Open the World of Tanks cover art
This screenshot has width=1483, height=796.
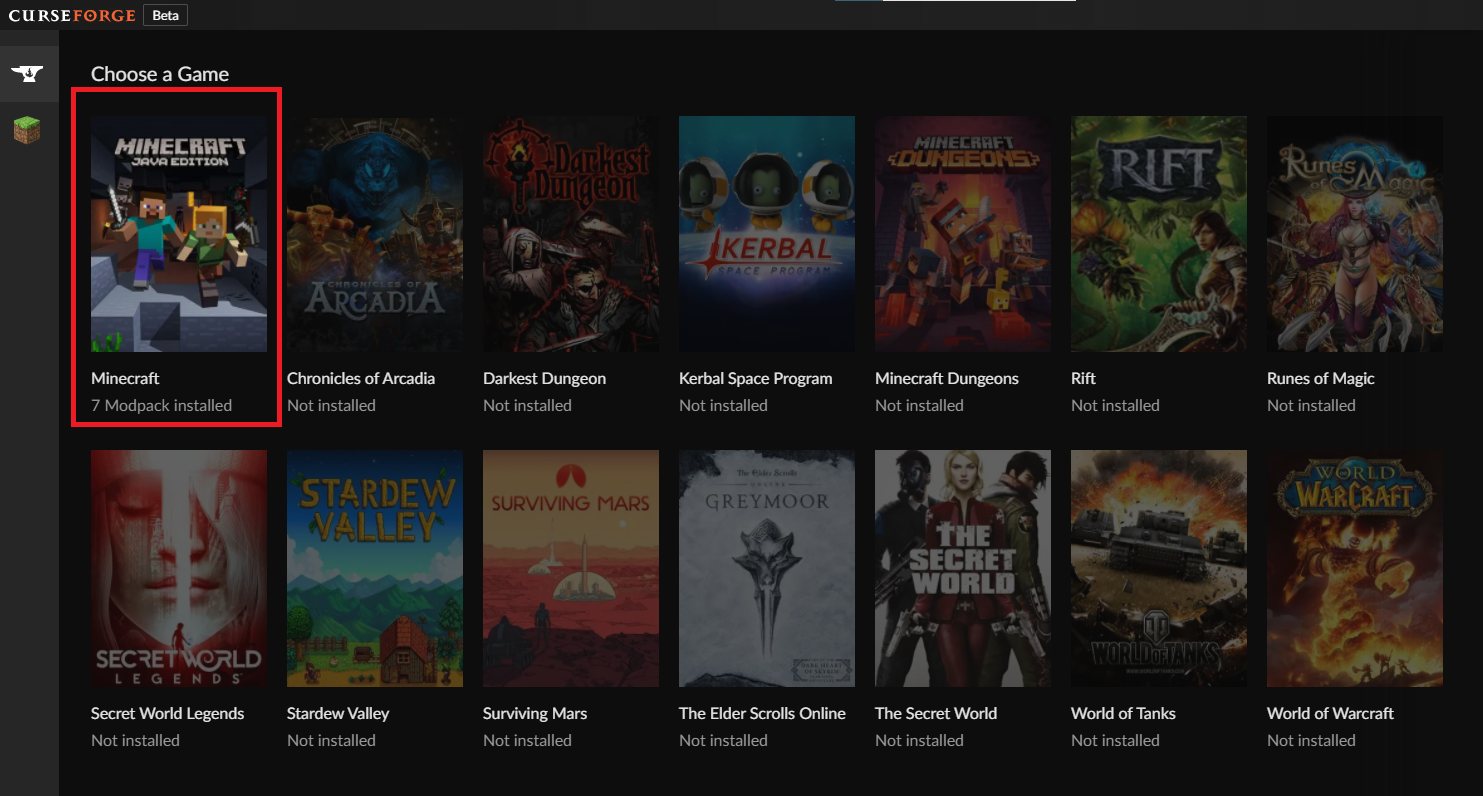(x=1159, y=568)
